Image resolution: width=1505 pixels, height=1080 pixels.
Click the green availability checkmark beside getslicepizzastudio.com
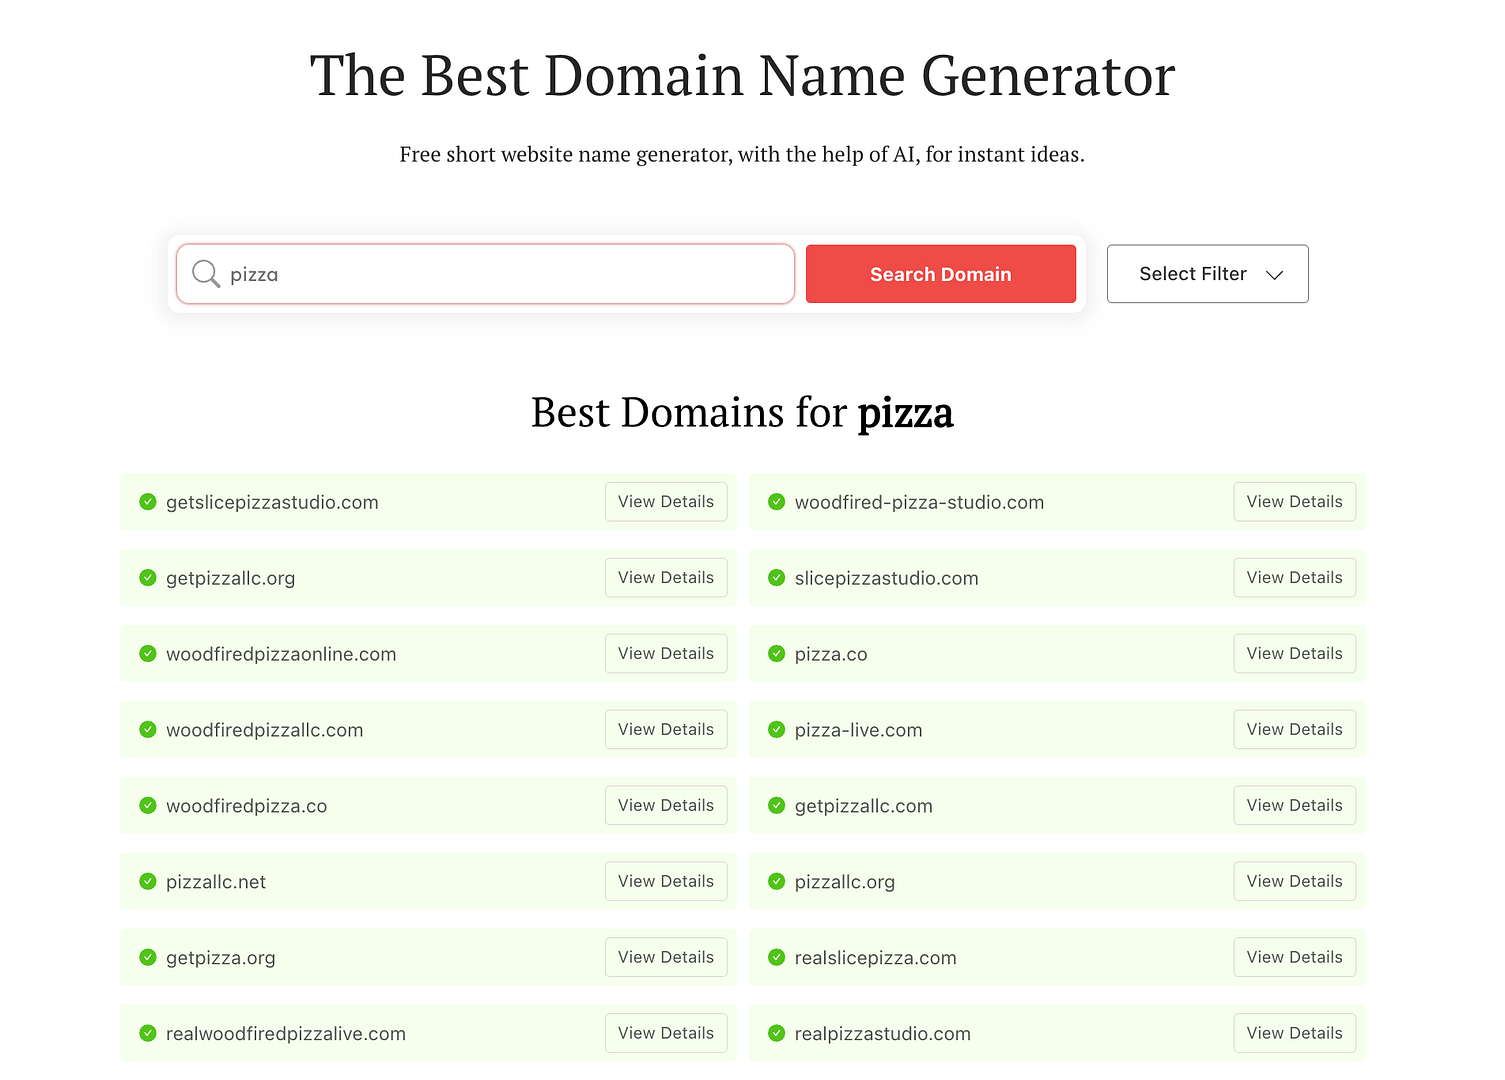click(x=147, y=502)
